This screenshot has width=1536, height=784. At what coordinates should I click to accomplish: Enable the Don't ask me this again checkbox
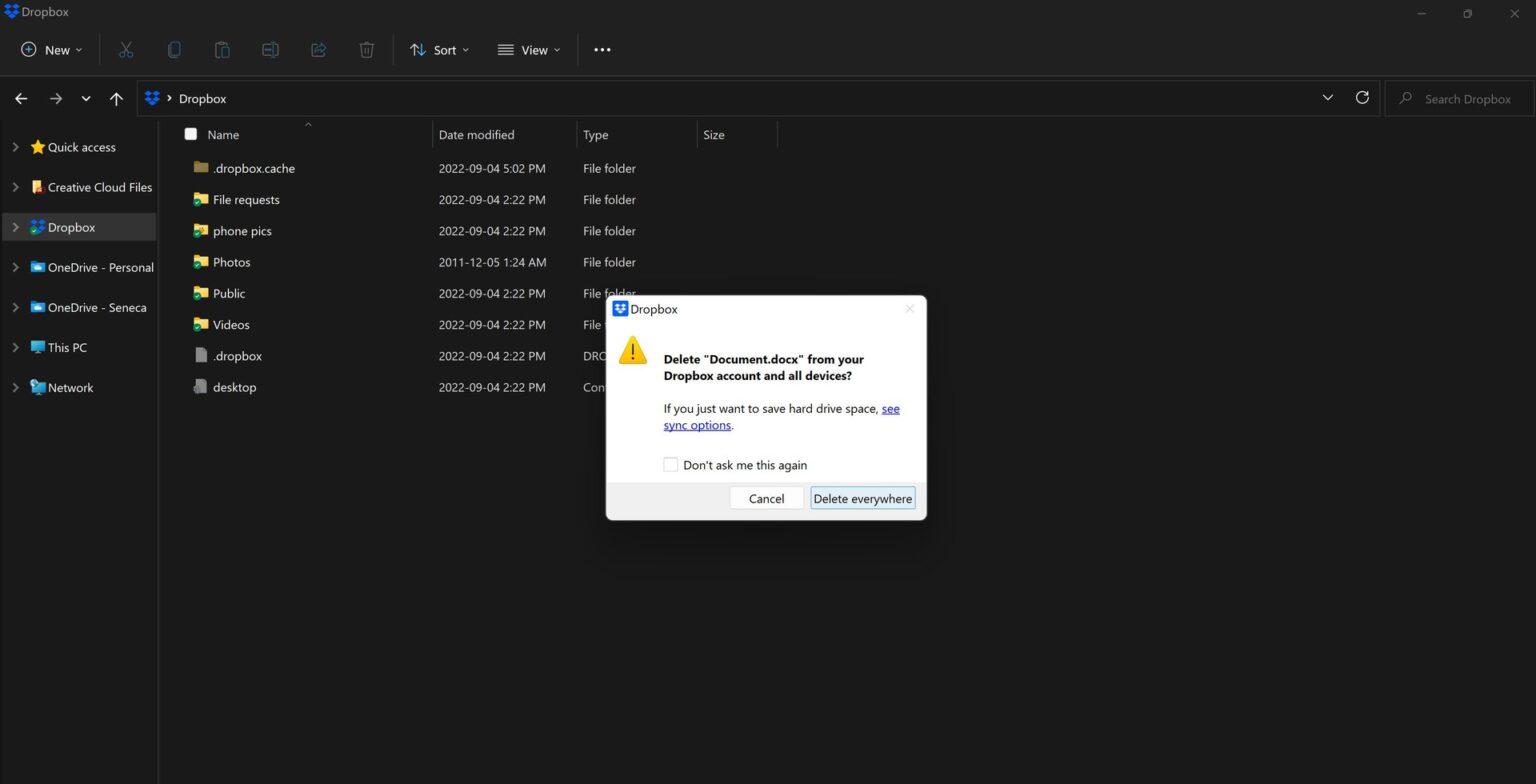(x=670, y=464)
